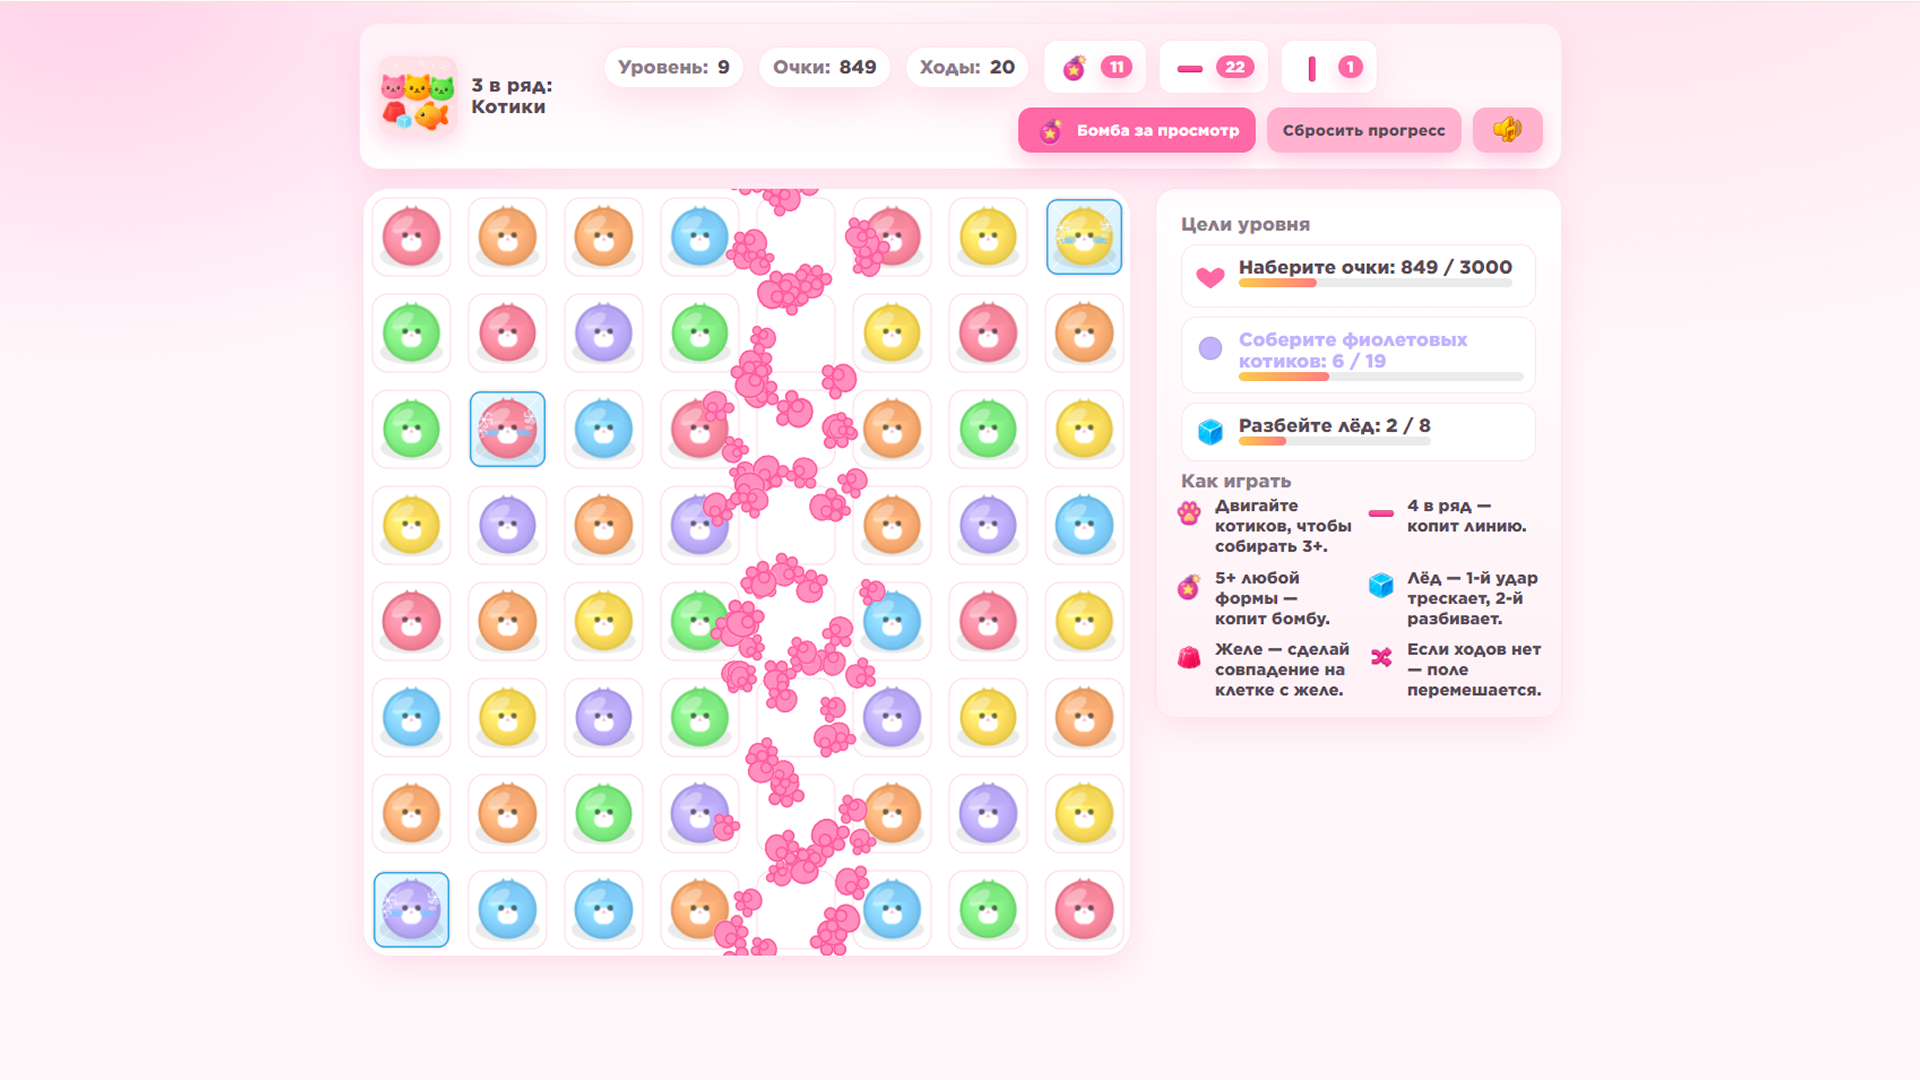1920x1080 pixels.
Task: Click the game logo with colorful cats
Action: click(x=417, y=96)
